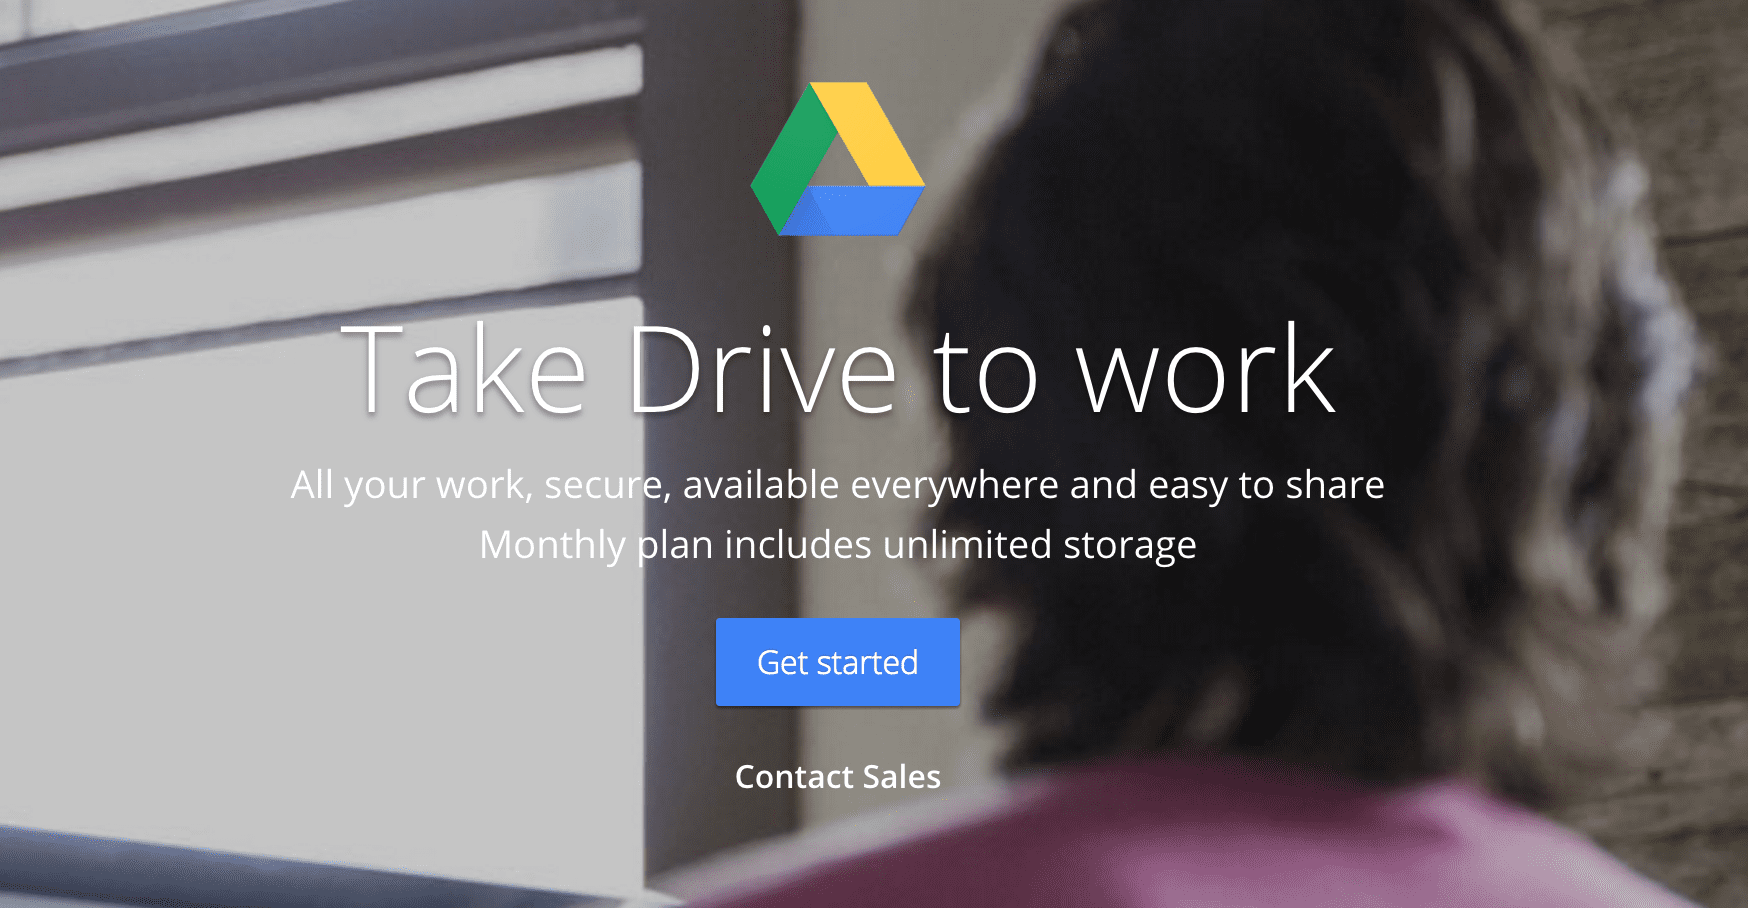
Task: Click "easy to share" in the tagline
Action: 1266,486
